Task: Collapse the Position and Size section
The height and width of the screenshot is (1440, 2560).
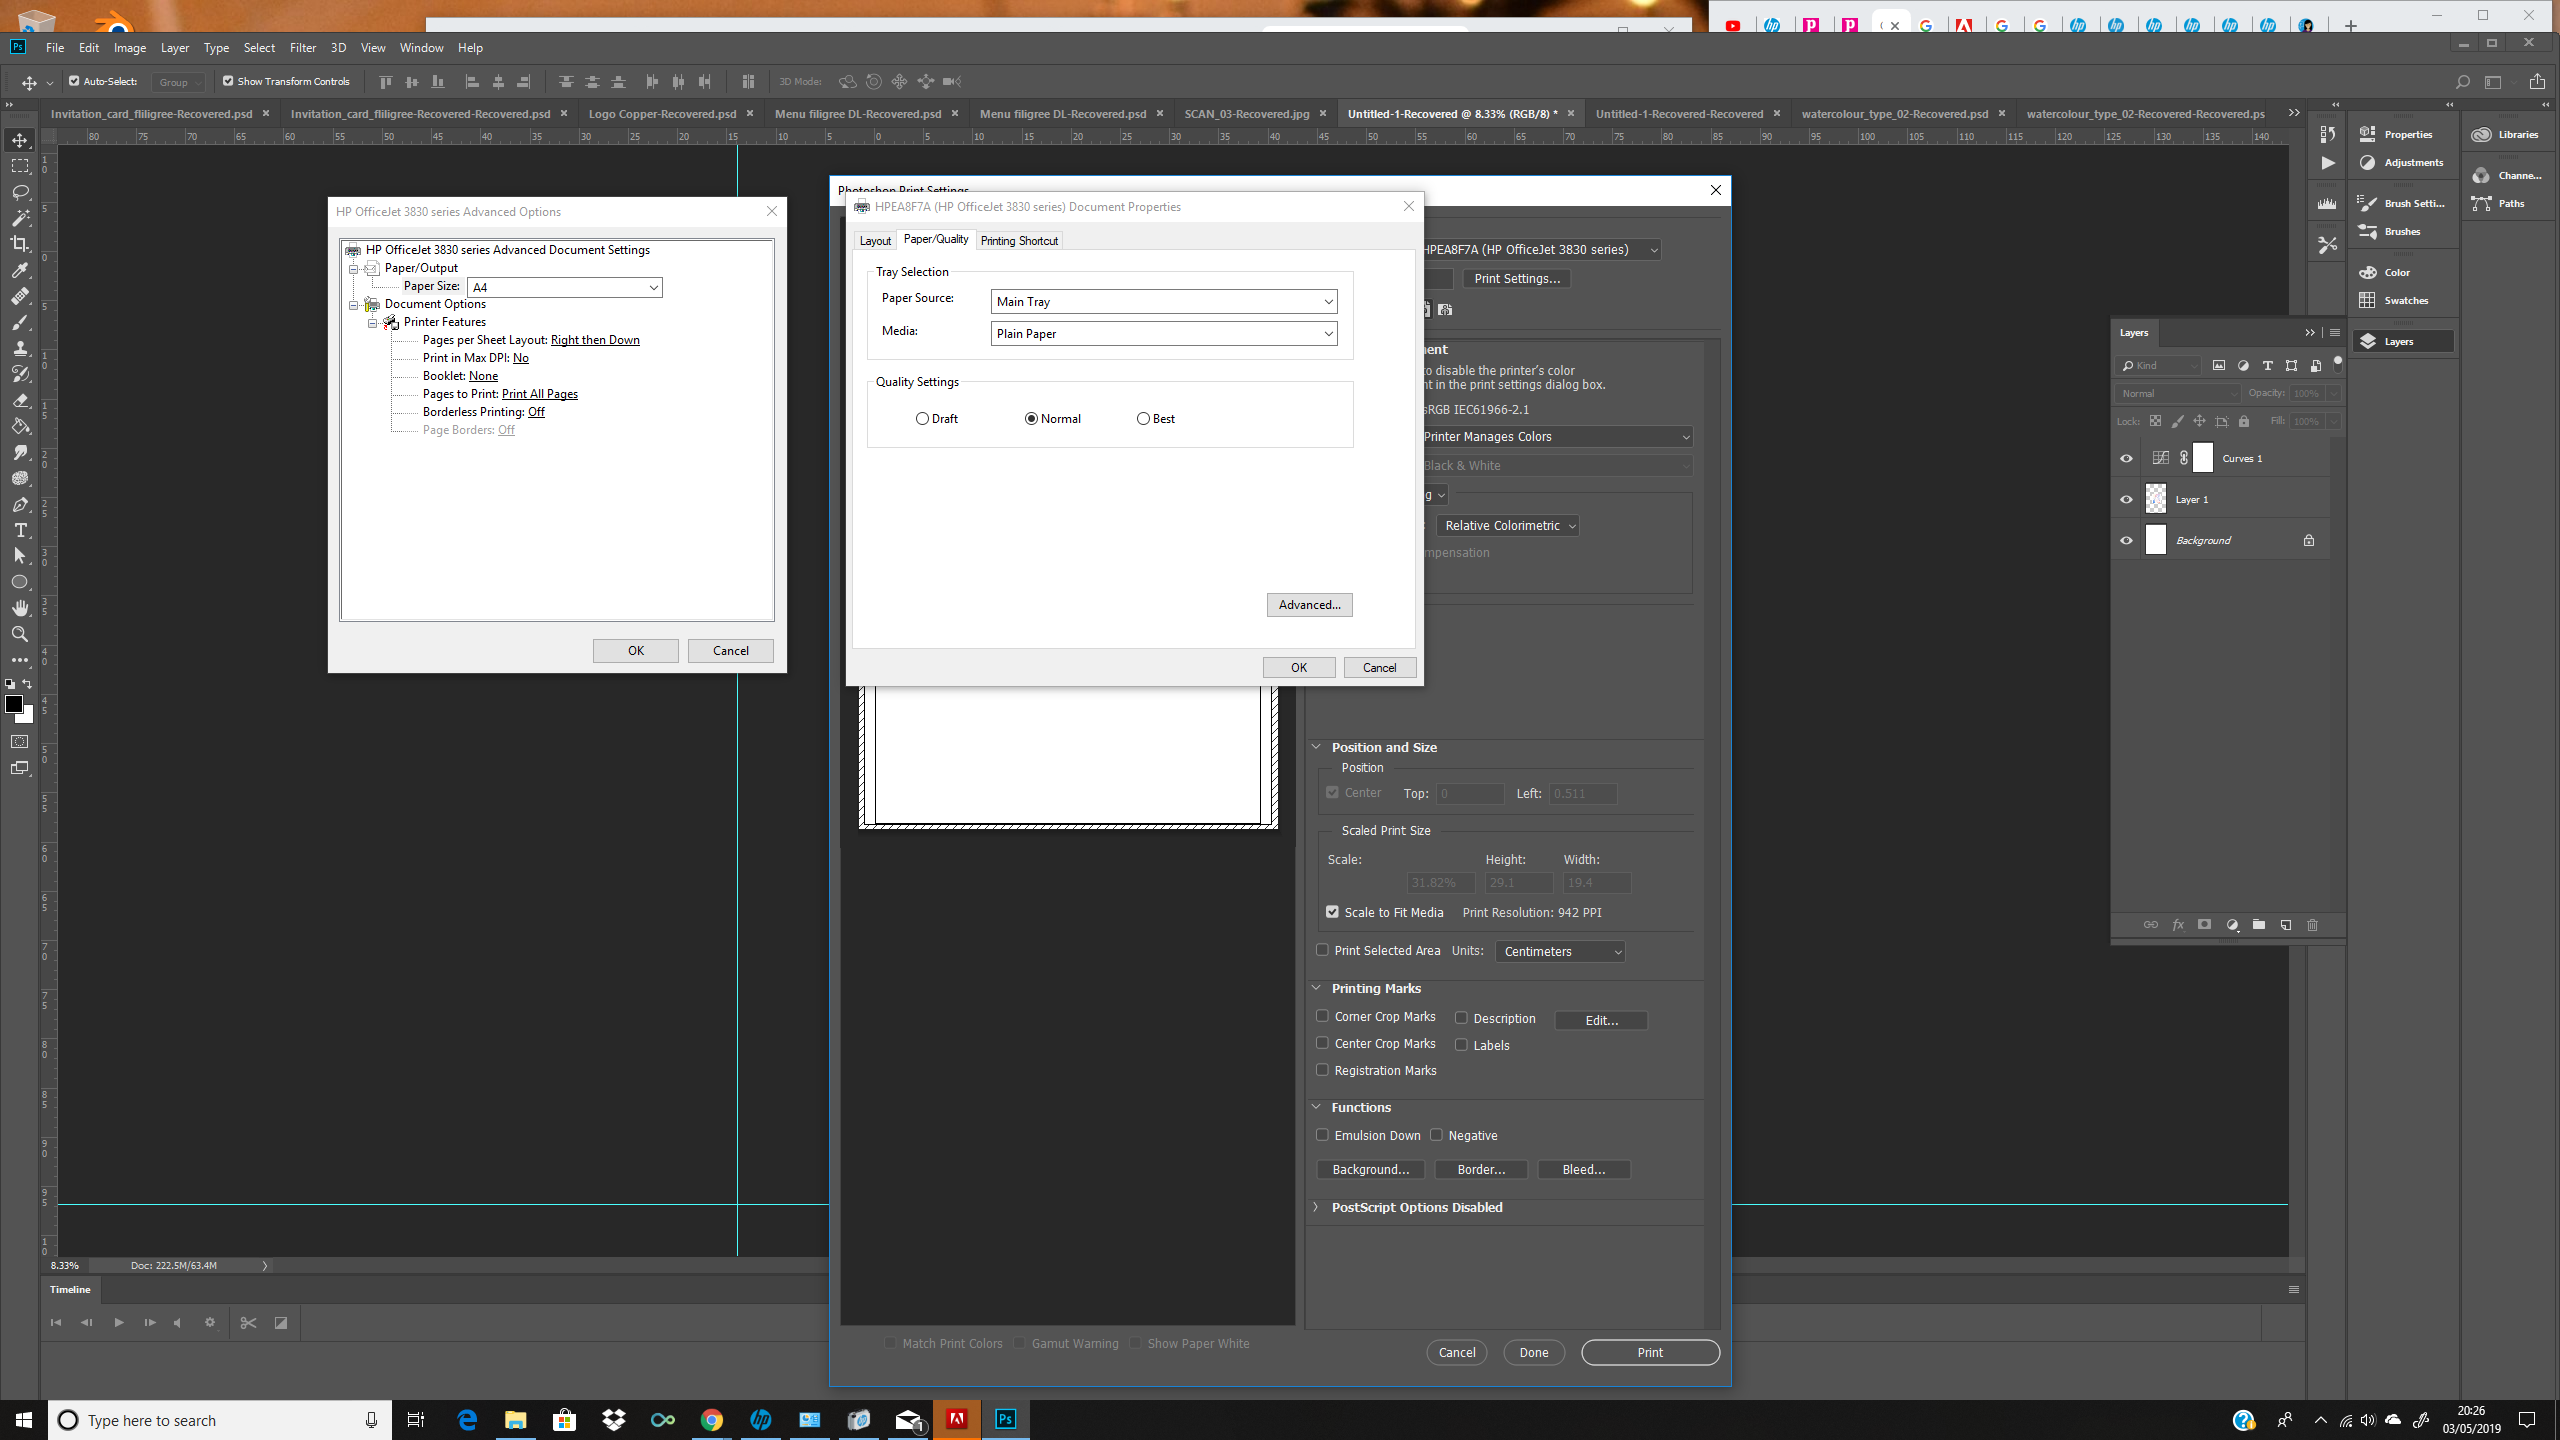Action: (x=1316, y=746)
